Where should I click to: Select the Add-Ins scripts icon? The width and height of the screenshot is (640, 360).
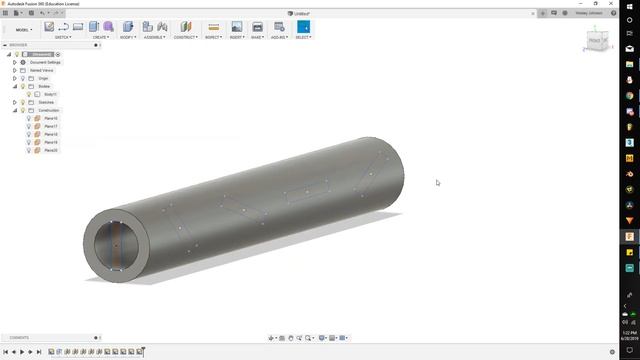click(279, 27)
